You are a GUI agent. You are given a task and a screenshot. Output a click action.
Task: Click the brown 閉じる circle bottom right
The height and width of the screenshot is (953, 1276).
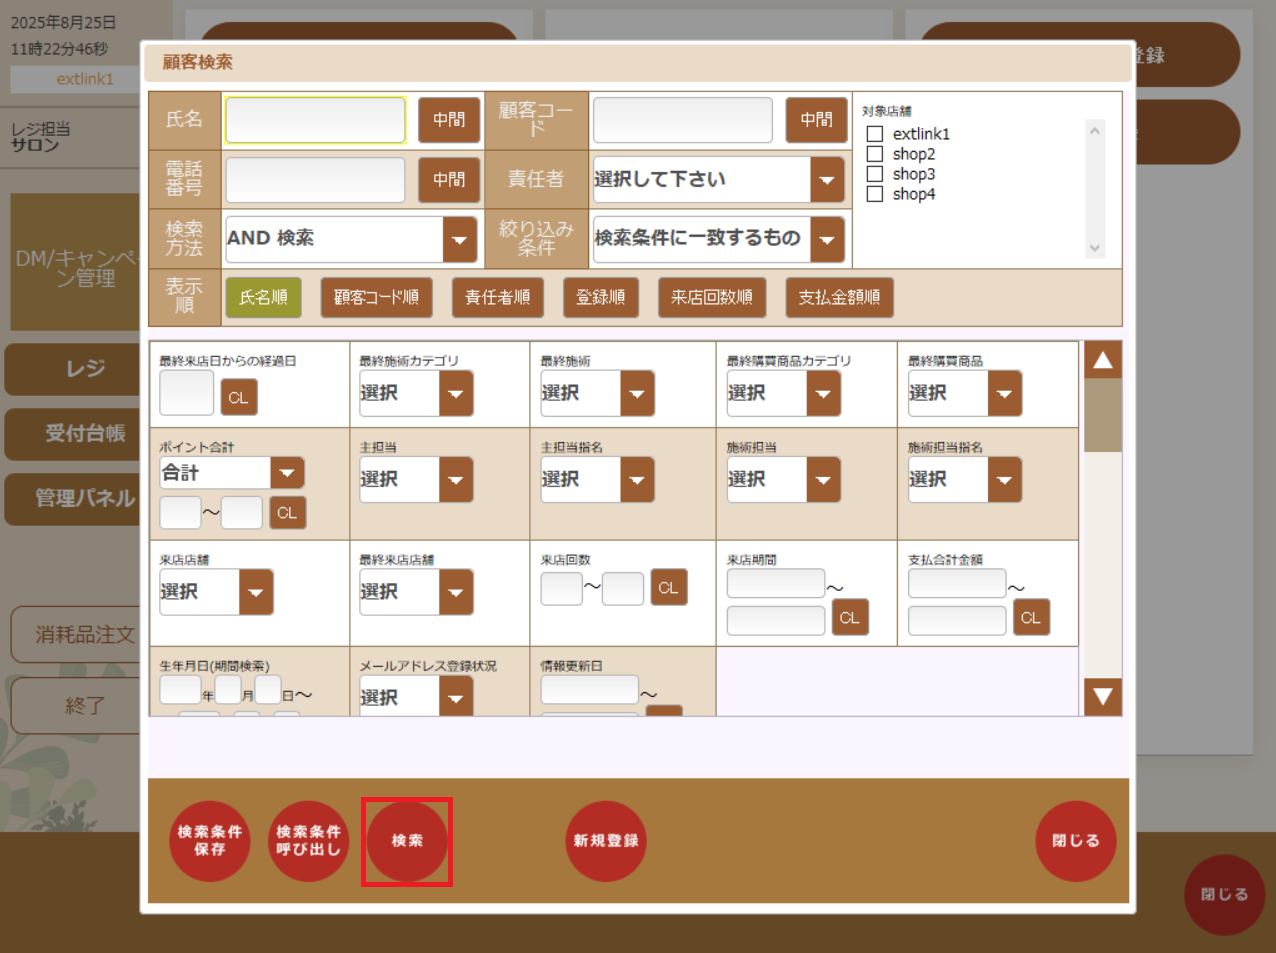pos(1224,895)
